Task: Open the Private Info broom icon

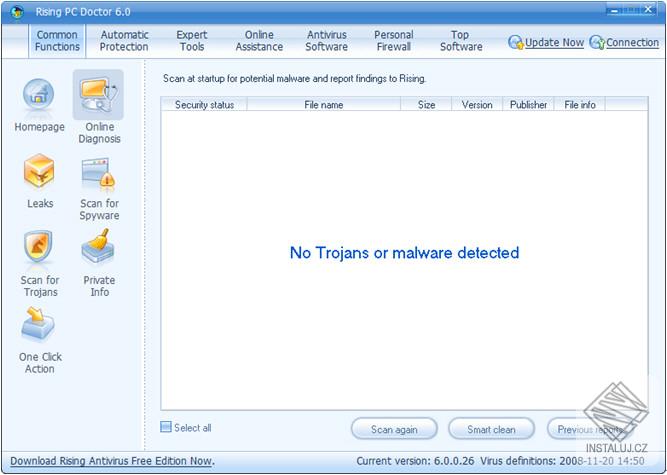Action: tap(98, 246)
